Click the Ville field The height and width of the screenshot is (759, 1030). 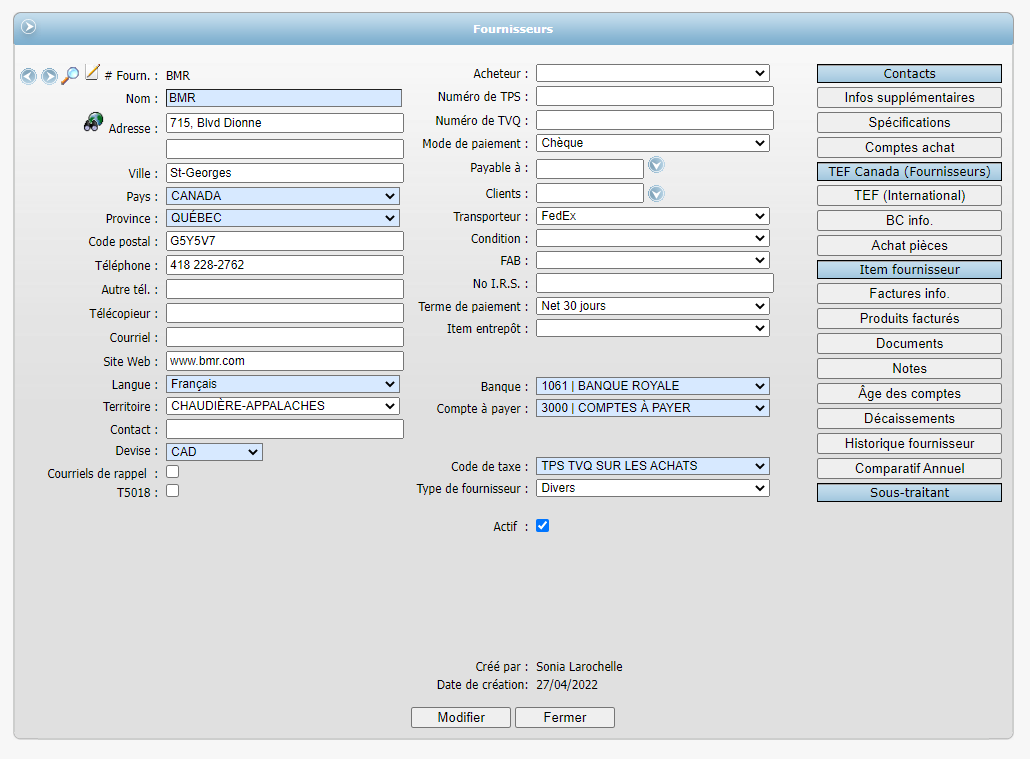coord(284,173)
